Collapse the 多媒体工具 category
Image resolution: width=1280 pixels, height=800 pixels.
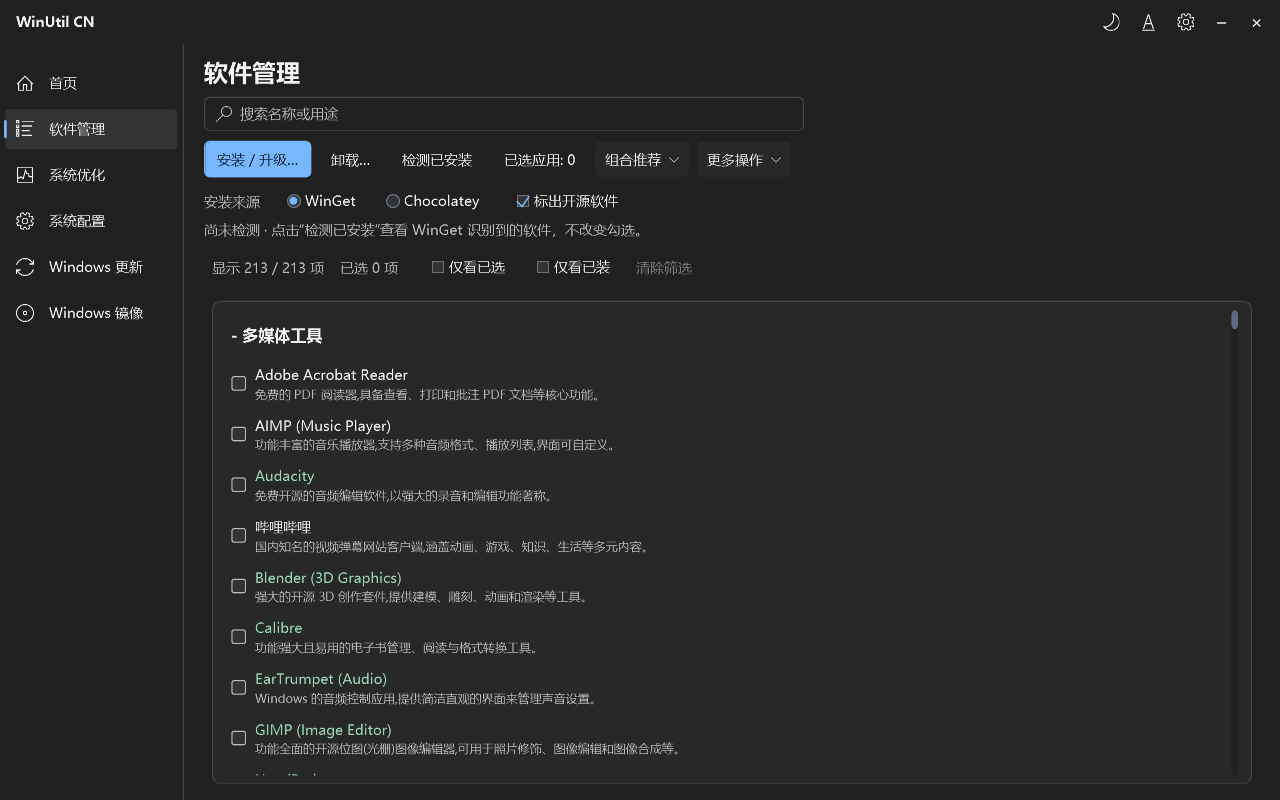[277, 336]
